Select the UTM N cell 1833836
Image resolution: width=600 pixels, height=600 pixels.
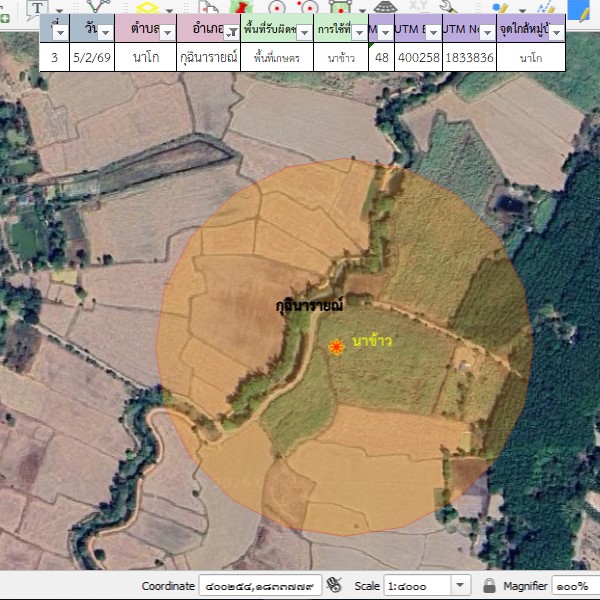coord(468,58)
